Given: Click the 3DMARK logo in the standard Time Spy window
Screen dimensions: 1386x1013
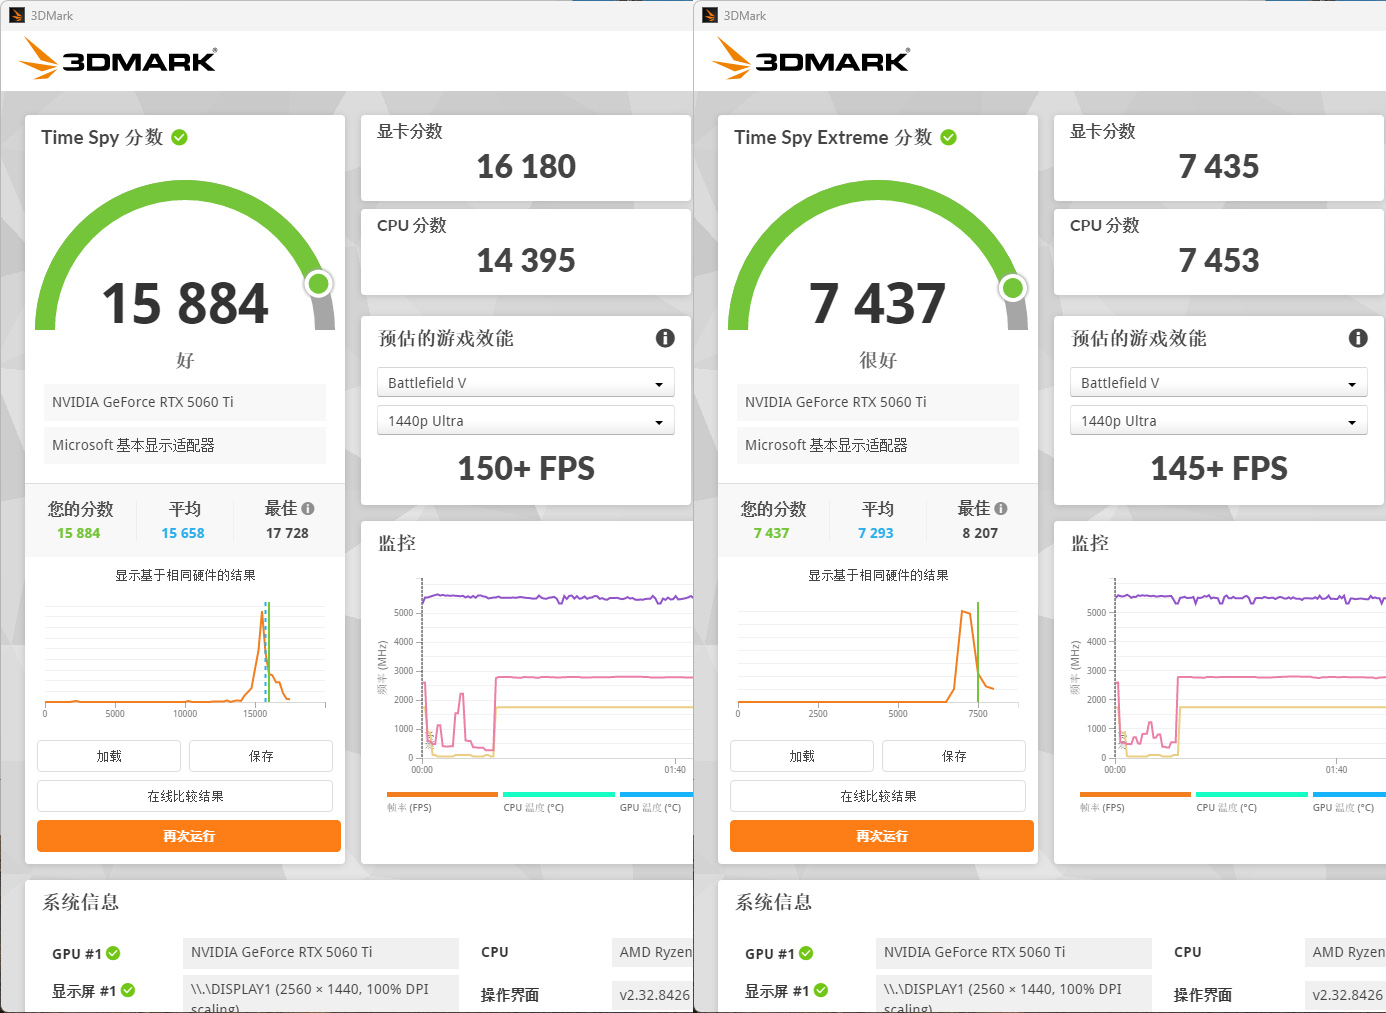Looking at the screenshot, I should point(118,59).
